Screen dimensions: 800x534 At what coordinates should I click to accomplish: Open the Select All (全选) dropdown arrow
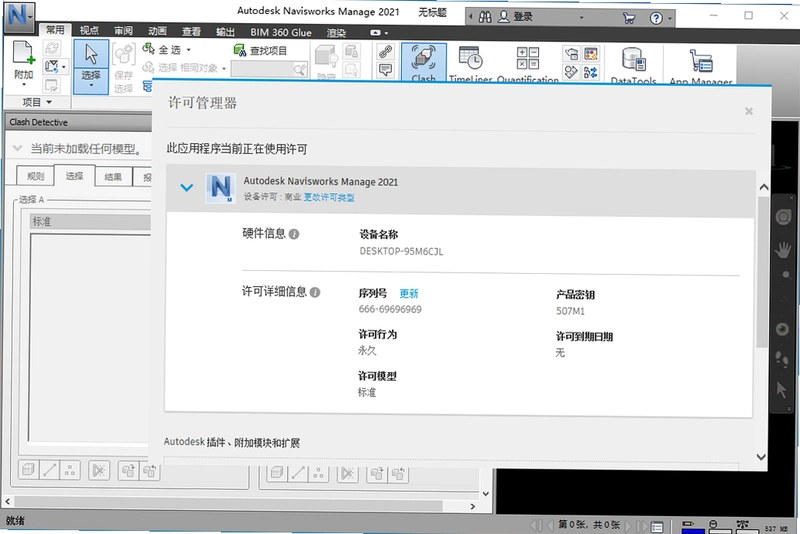click(x=188, y=50)
